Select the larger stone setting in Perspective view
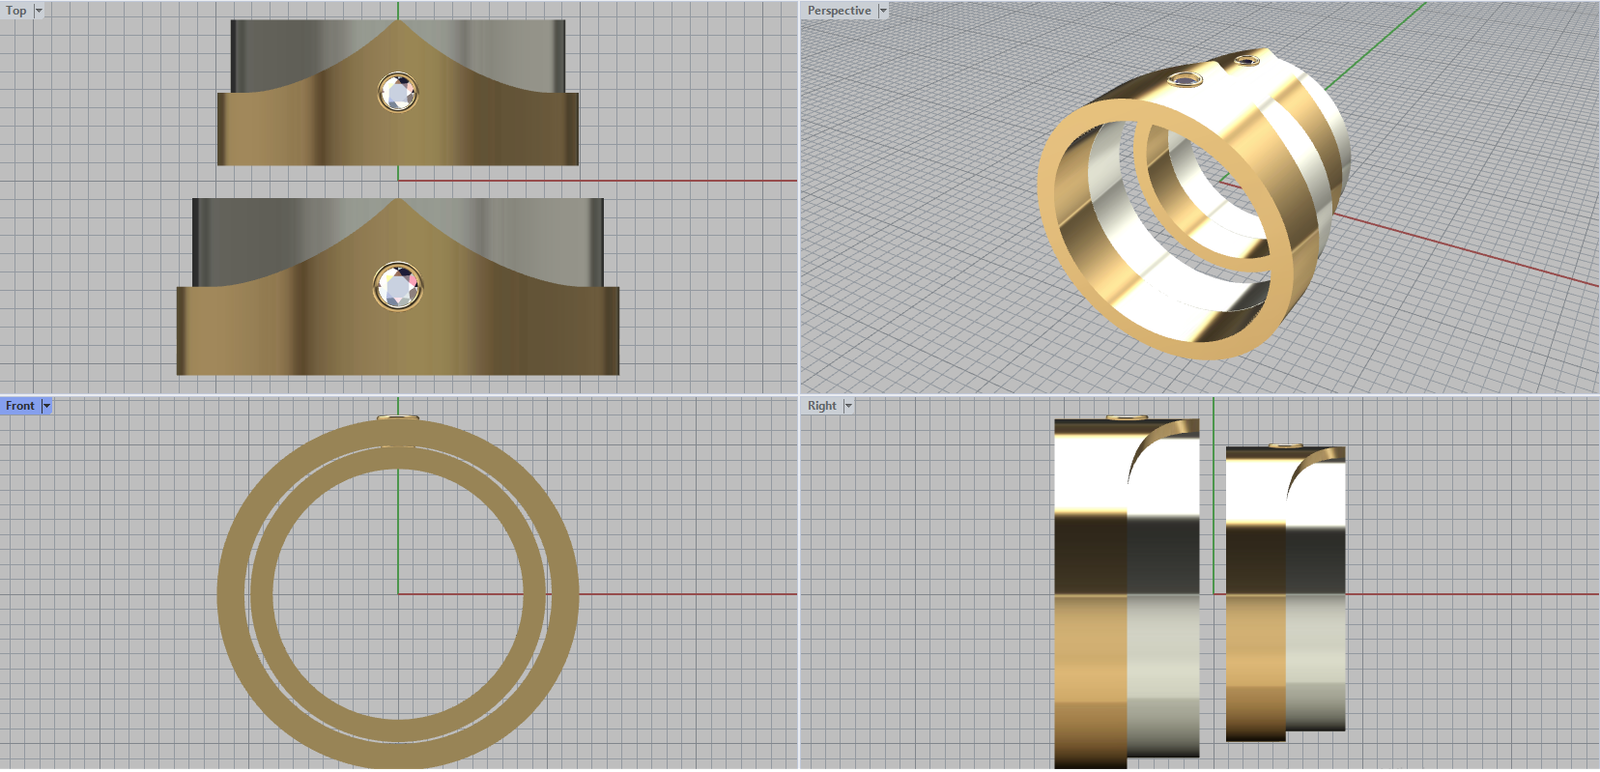Image resolution: width=1600 pixels, height=772 pixels. point(1187,79)
